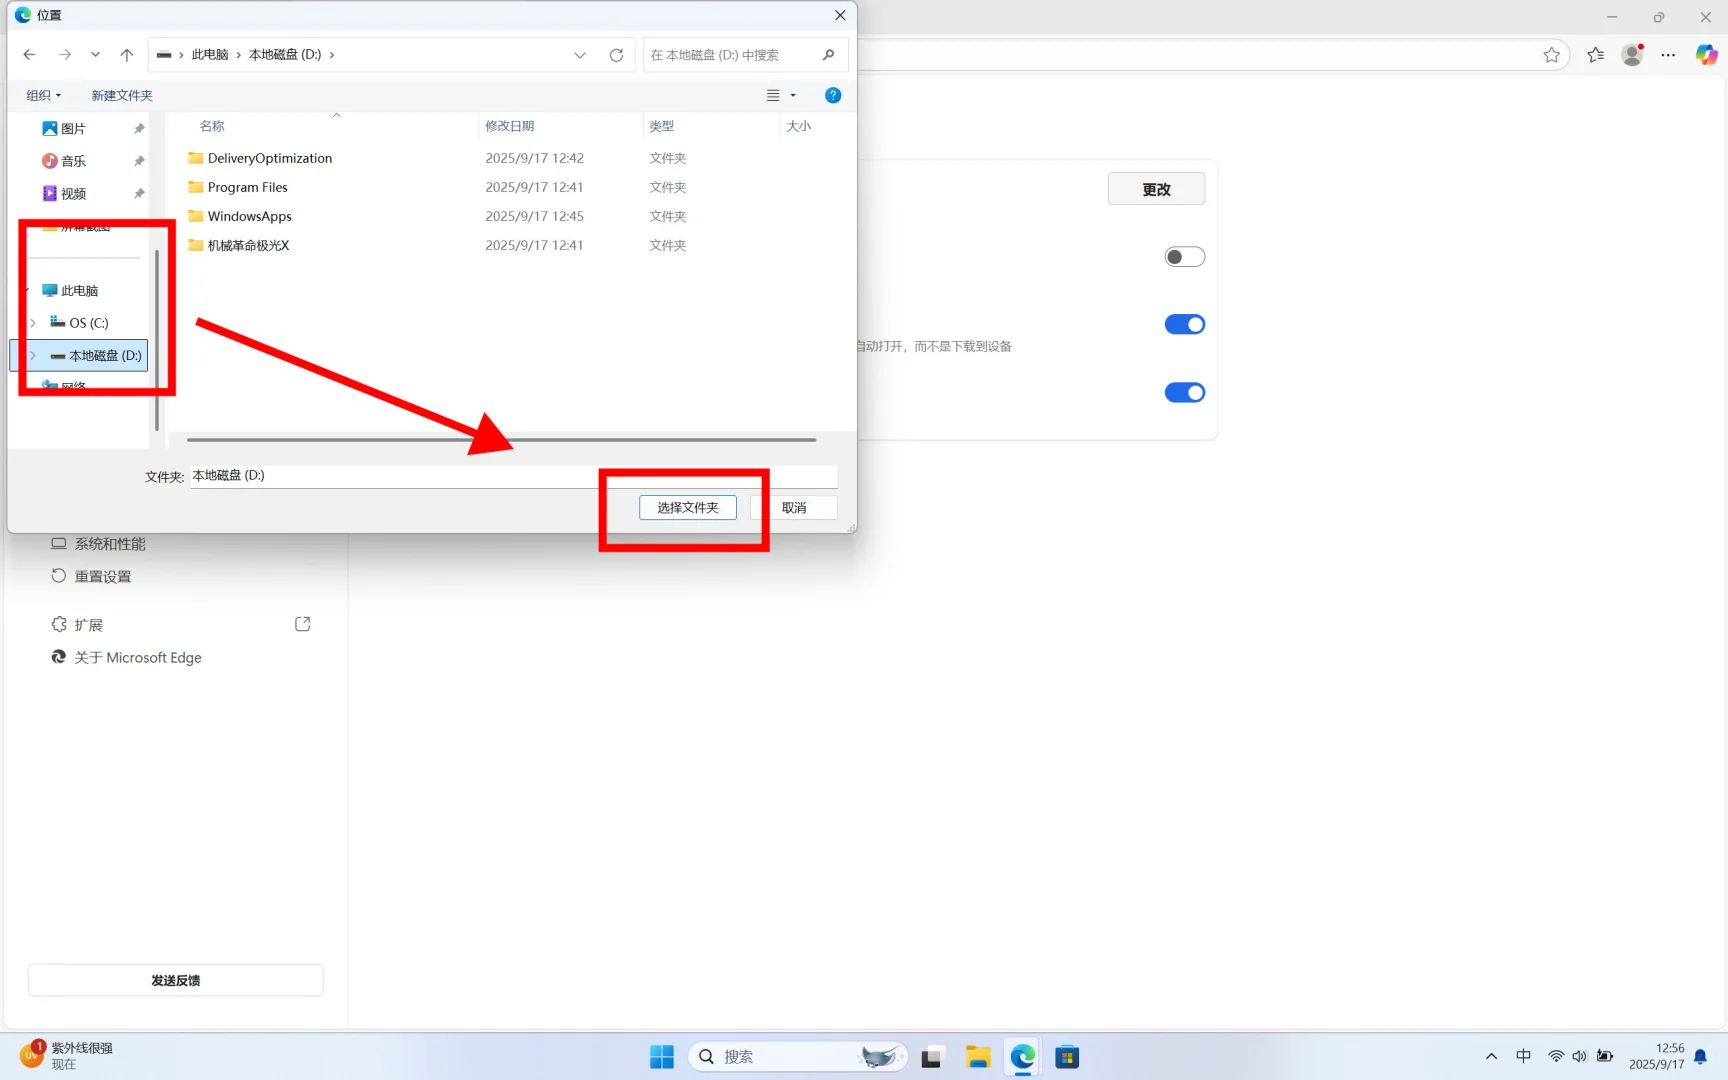Viewport: 1728px width, 1080px height.
Task: Open recent locations dropdown arrow
Action: [x=95, y=55]
